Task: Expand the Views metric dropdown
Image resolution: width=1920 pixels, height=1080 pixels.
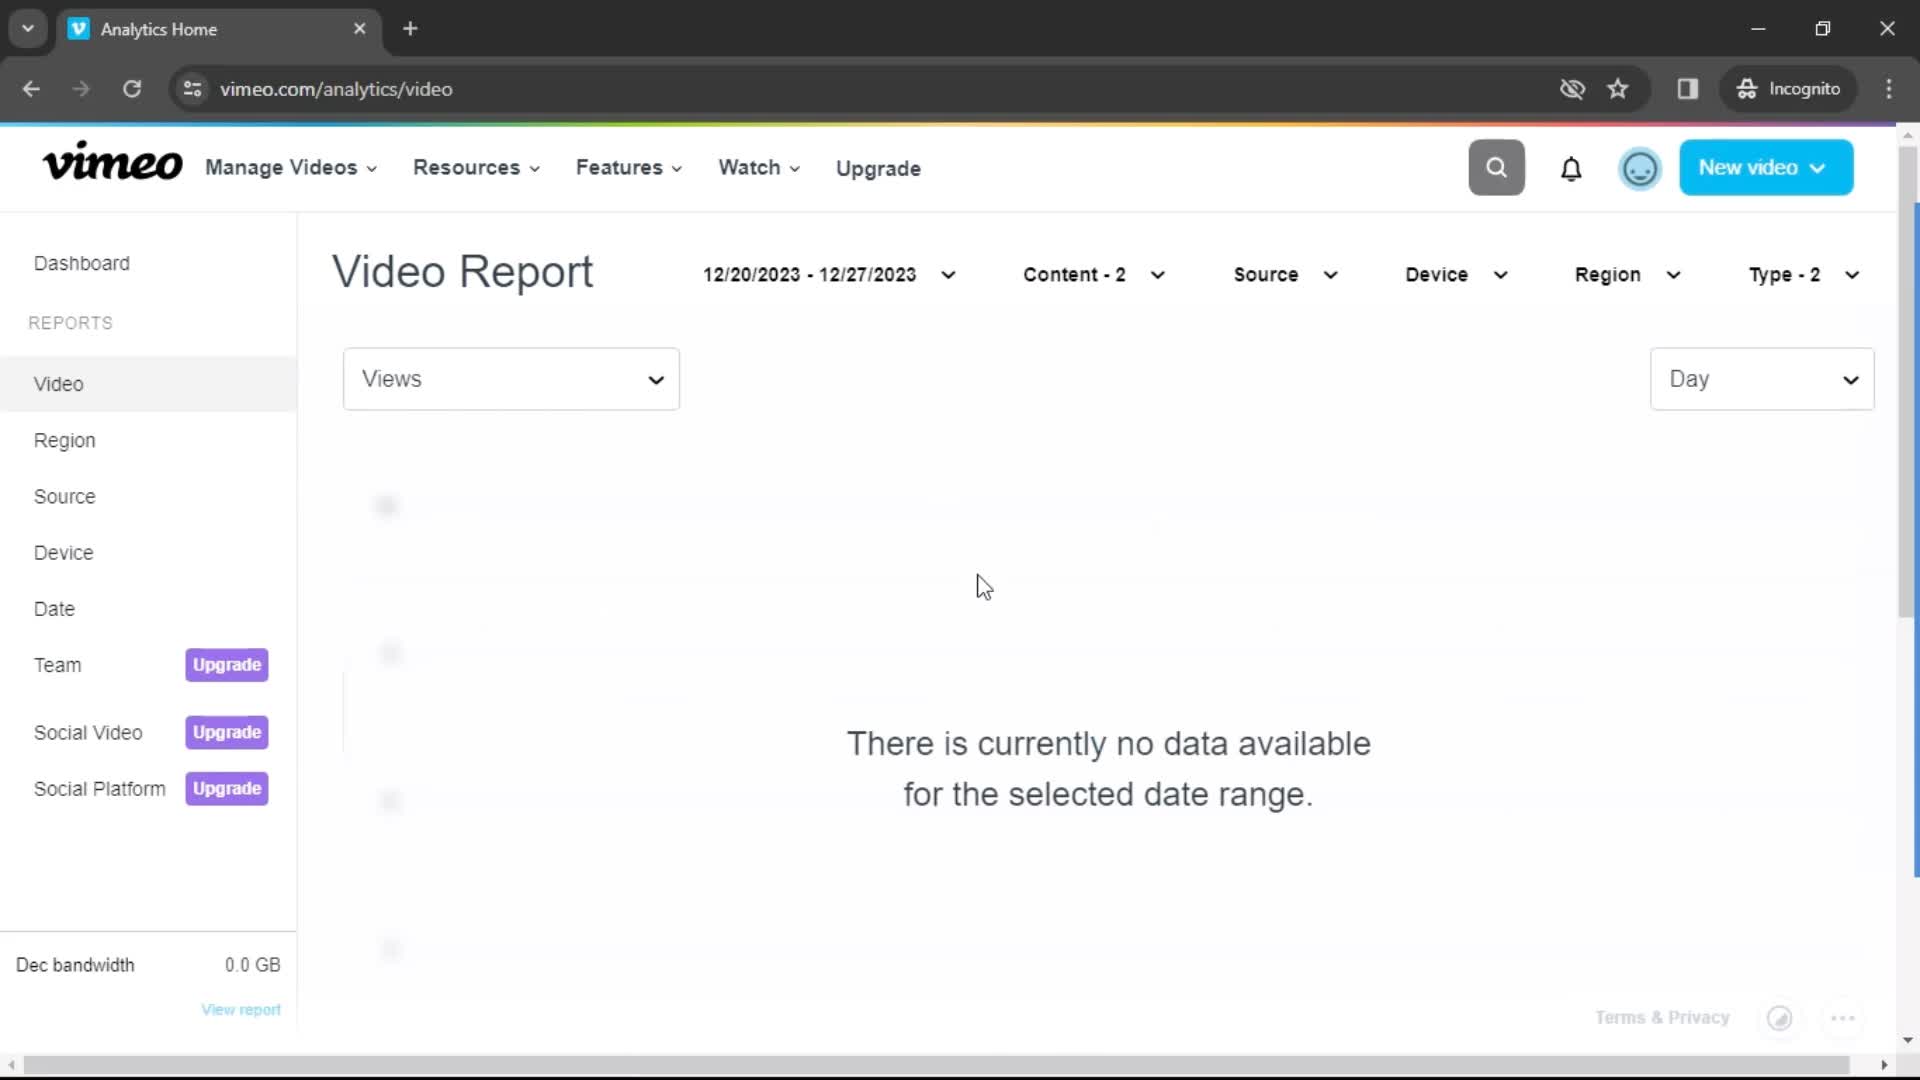Action: 512,380
